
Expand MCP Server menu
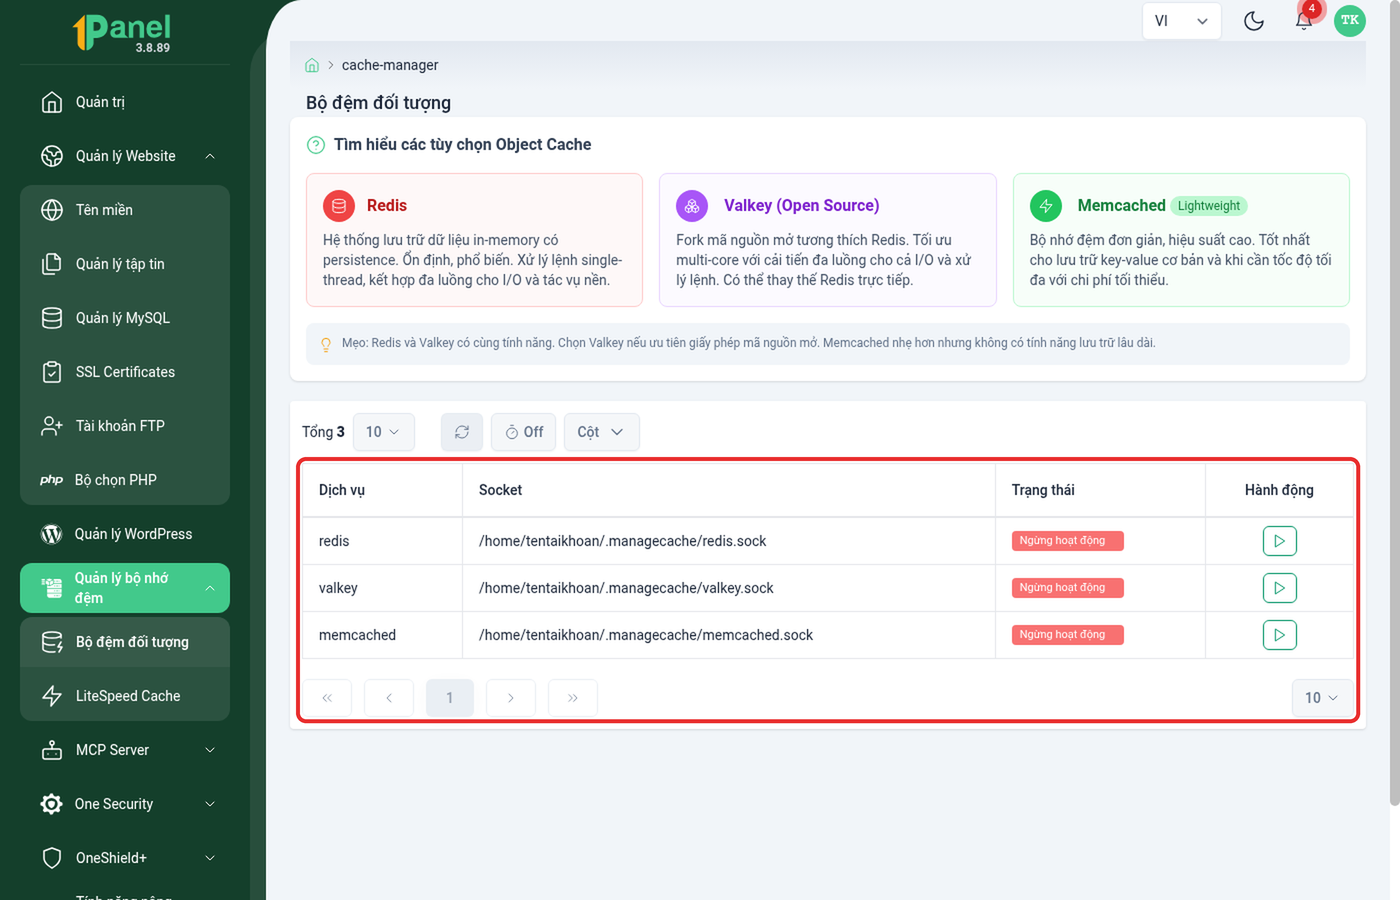click(210, 750)
